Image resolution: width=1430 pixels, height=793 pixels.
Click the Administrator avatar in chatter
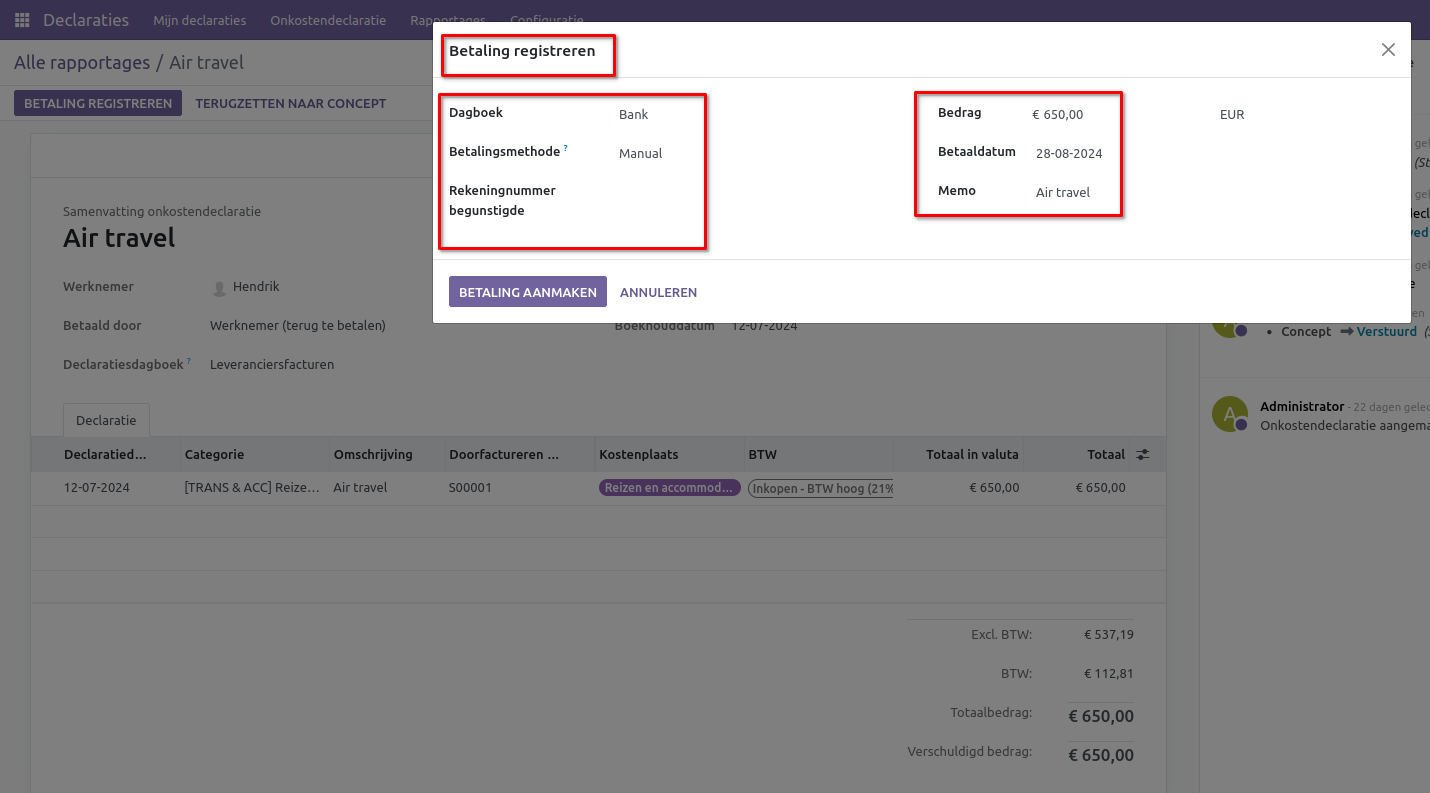1229,414
